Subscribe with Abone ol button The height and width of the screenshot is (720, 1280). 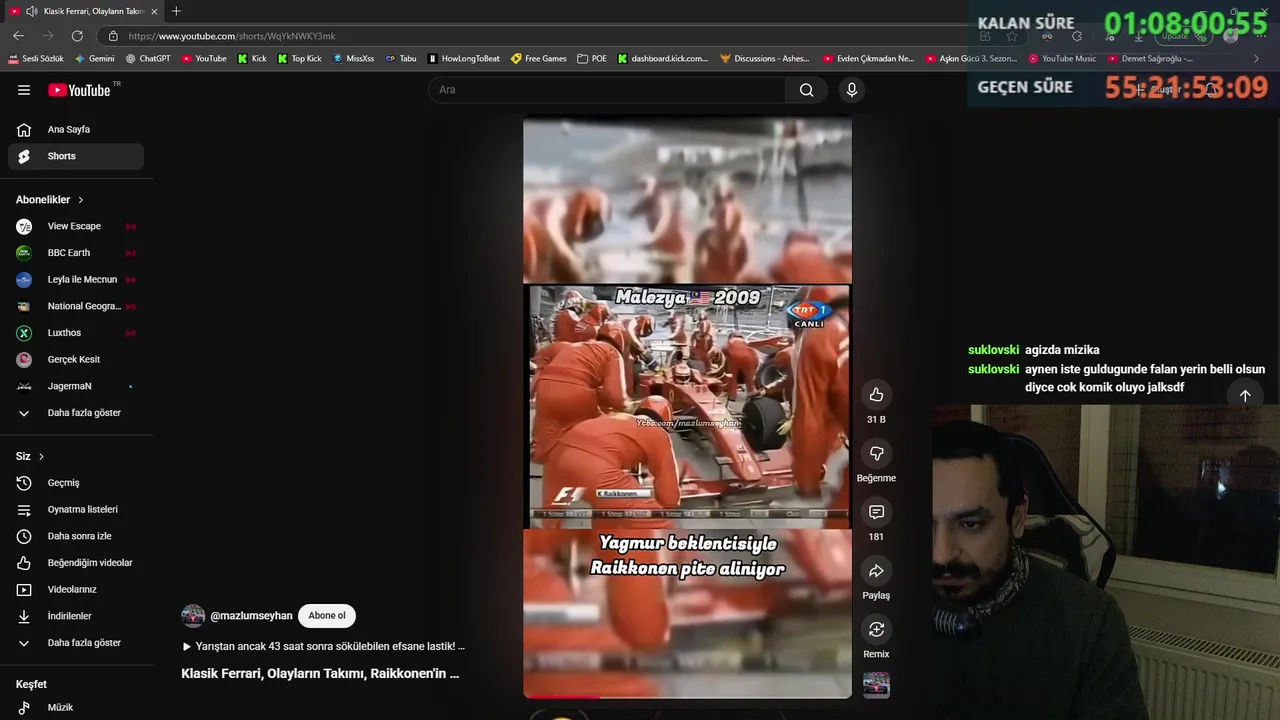tap(327, 616)
